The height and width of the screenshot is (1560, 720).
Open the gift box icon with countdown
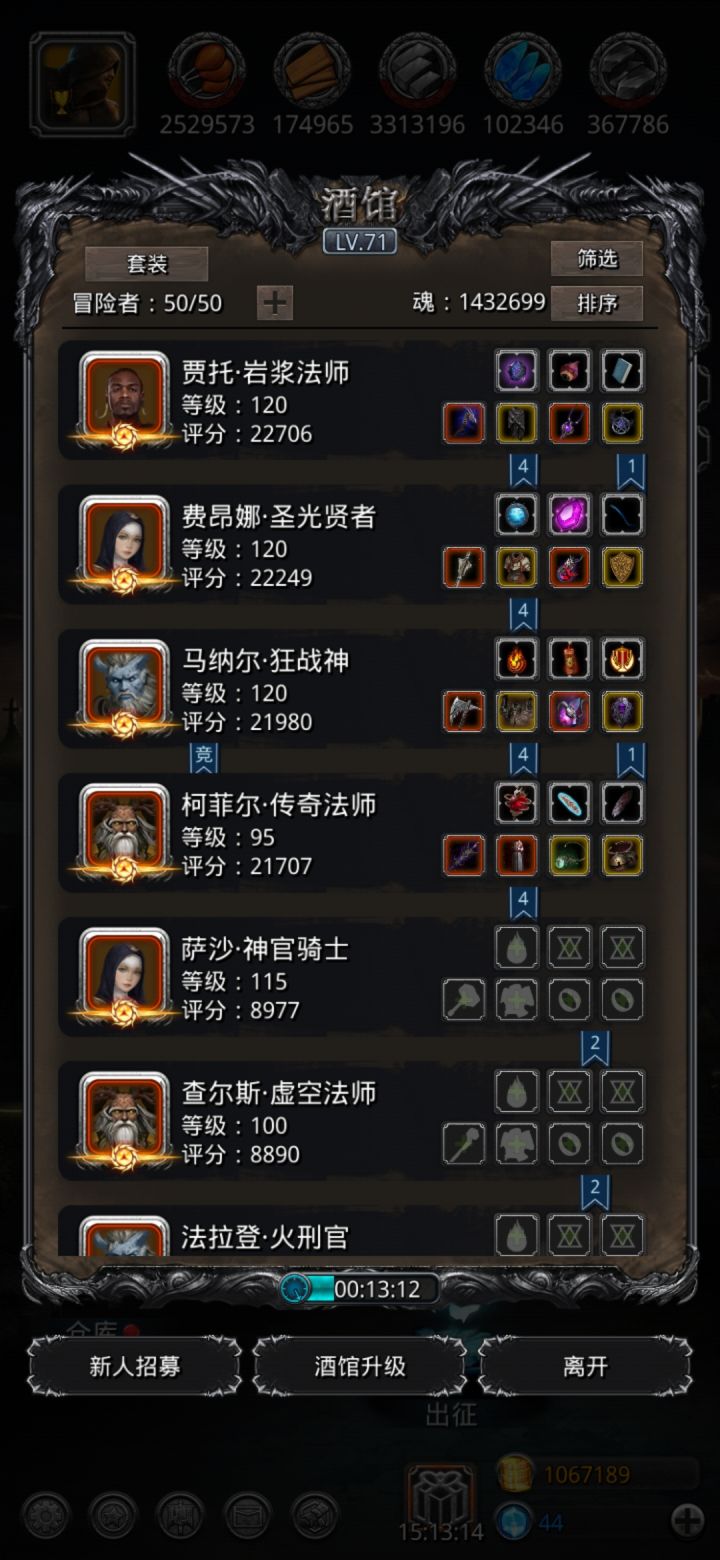click(441, 1496)
